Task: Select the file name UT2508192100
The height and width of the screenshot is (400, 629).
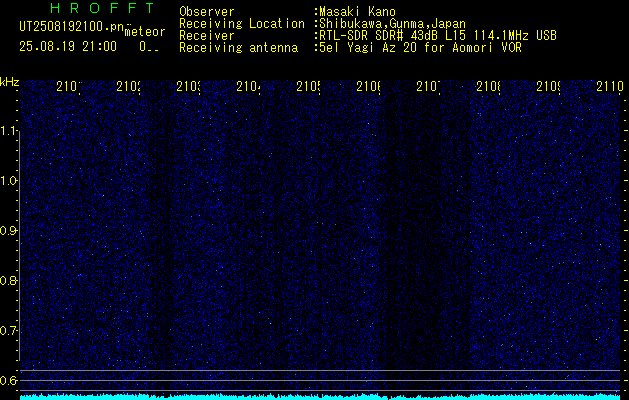Action: tap(72, 27)
